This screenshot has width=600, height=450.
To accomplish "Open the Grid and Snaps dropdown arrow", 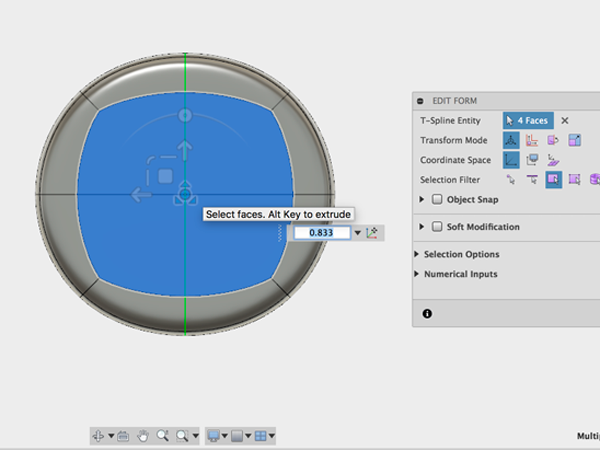I will 248,436.
